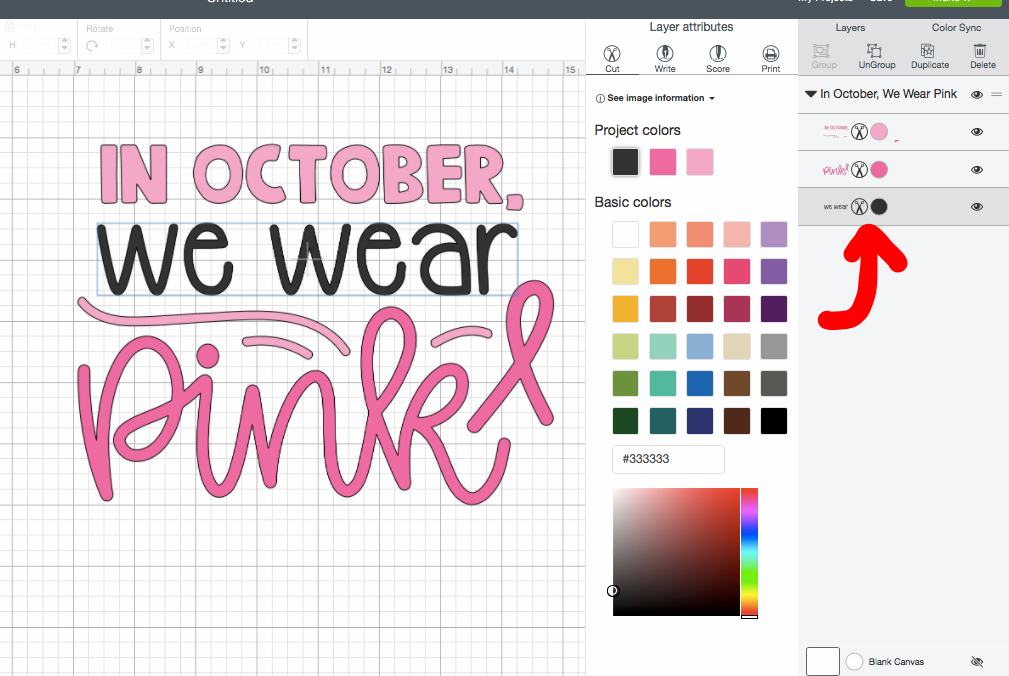Click the Rotate value stepper
Image resolution: width=1009 pixels, height=676 pixels.
coord(147,45)
